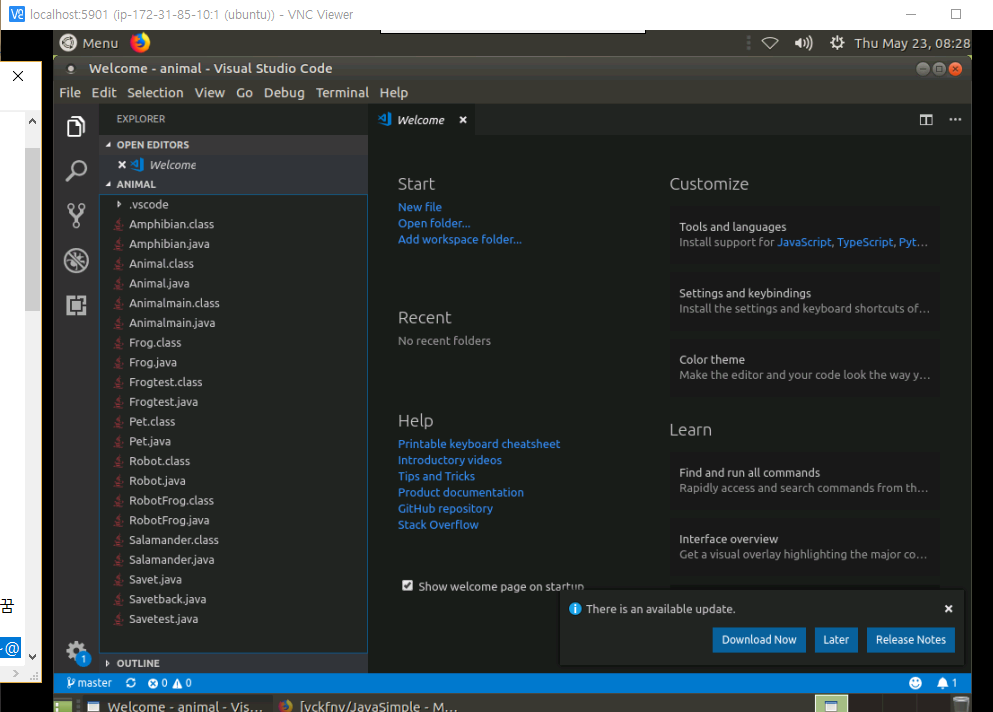The width and height of the screenshot is (993, 712).
Task: Open Frog.java in explorer
Action: tap(233, 362)
